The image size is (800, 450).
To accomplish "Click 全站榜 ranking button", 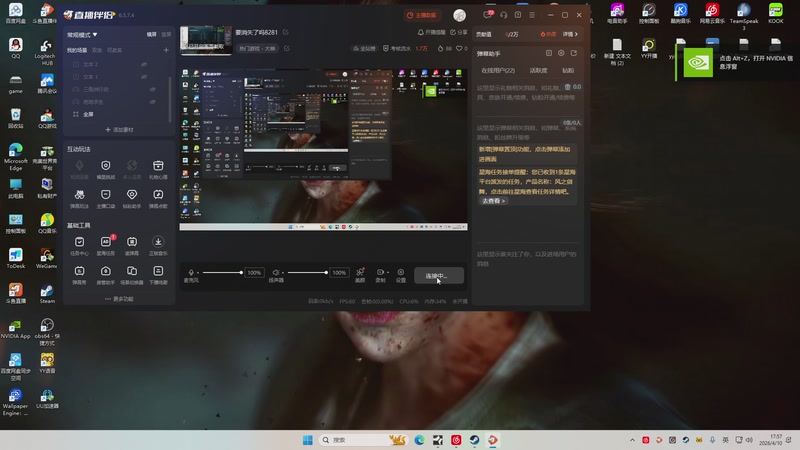I will click(364, 48).
